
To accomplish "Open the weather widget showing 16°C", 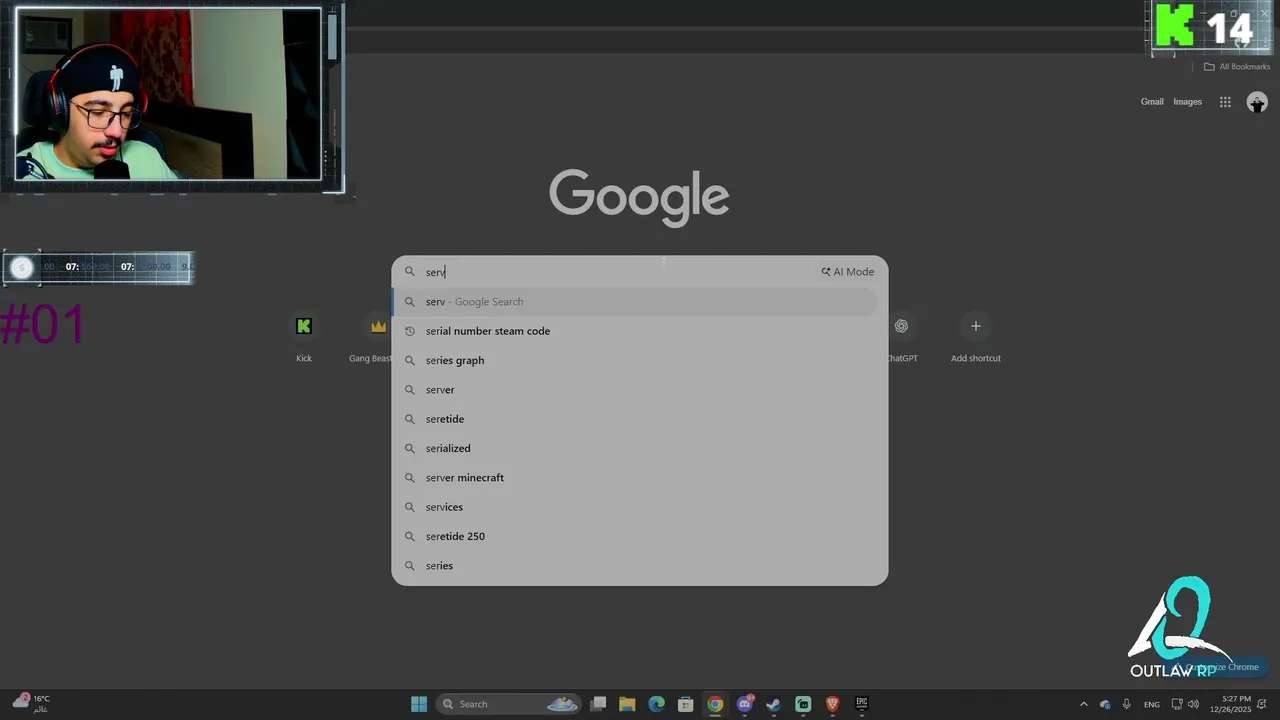I will point(30,703).
